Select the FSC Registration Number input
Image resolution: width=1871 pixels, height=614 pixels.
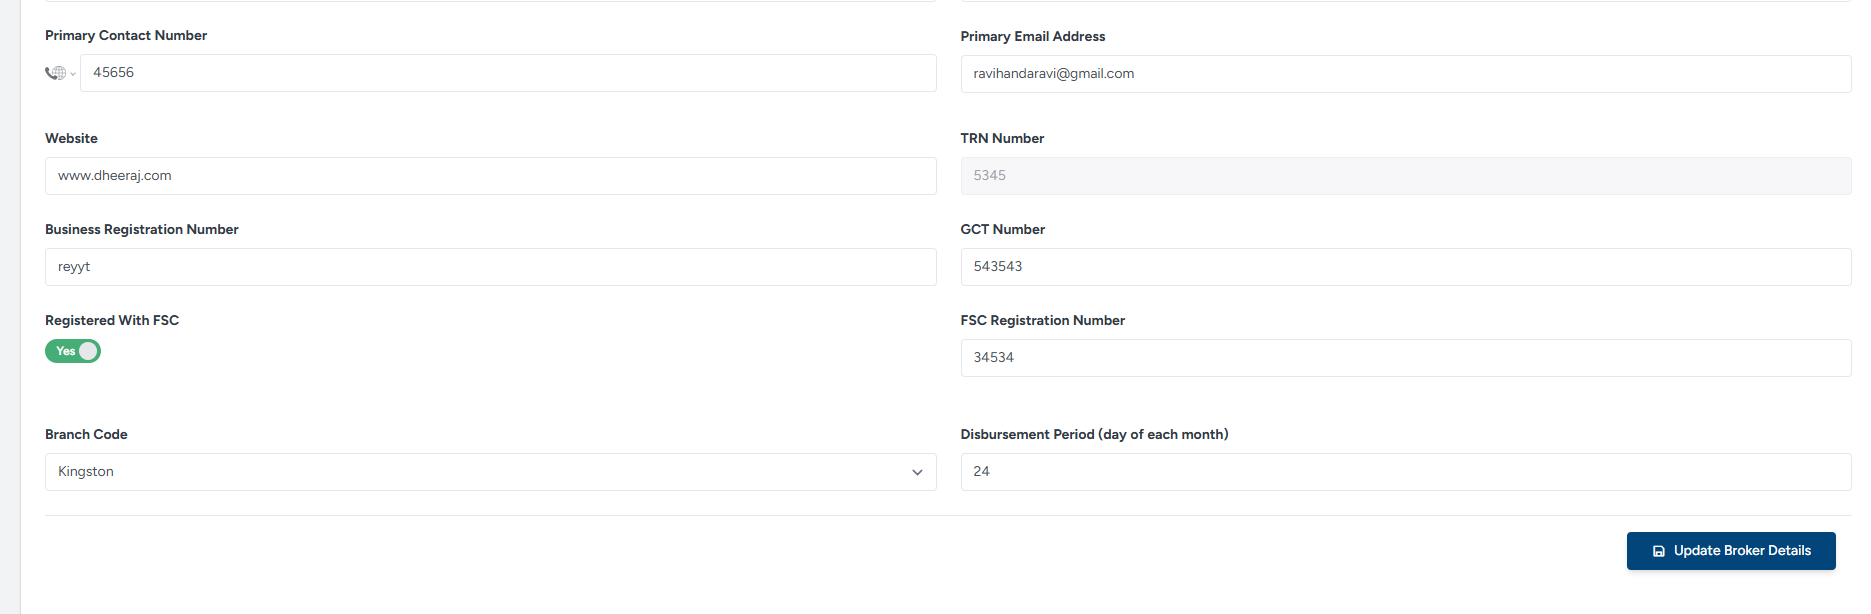coord(1405,358)
